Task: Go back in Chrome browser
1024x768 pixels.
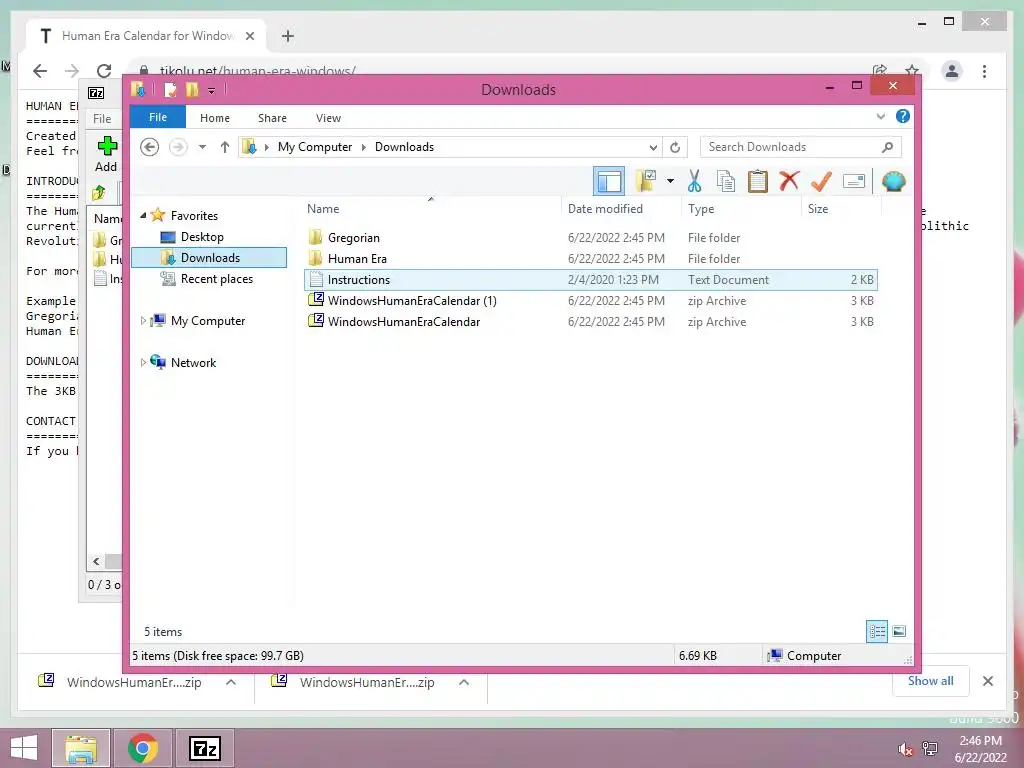Action: [40, 71]
